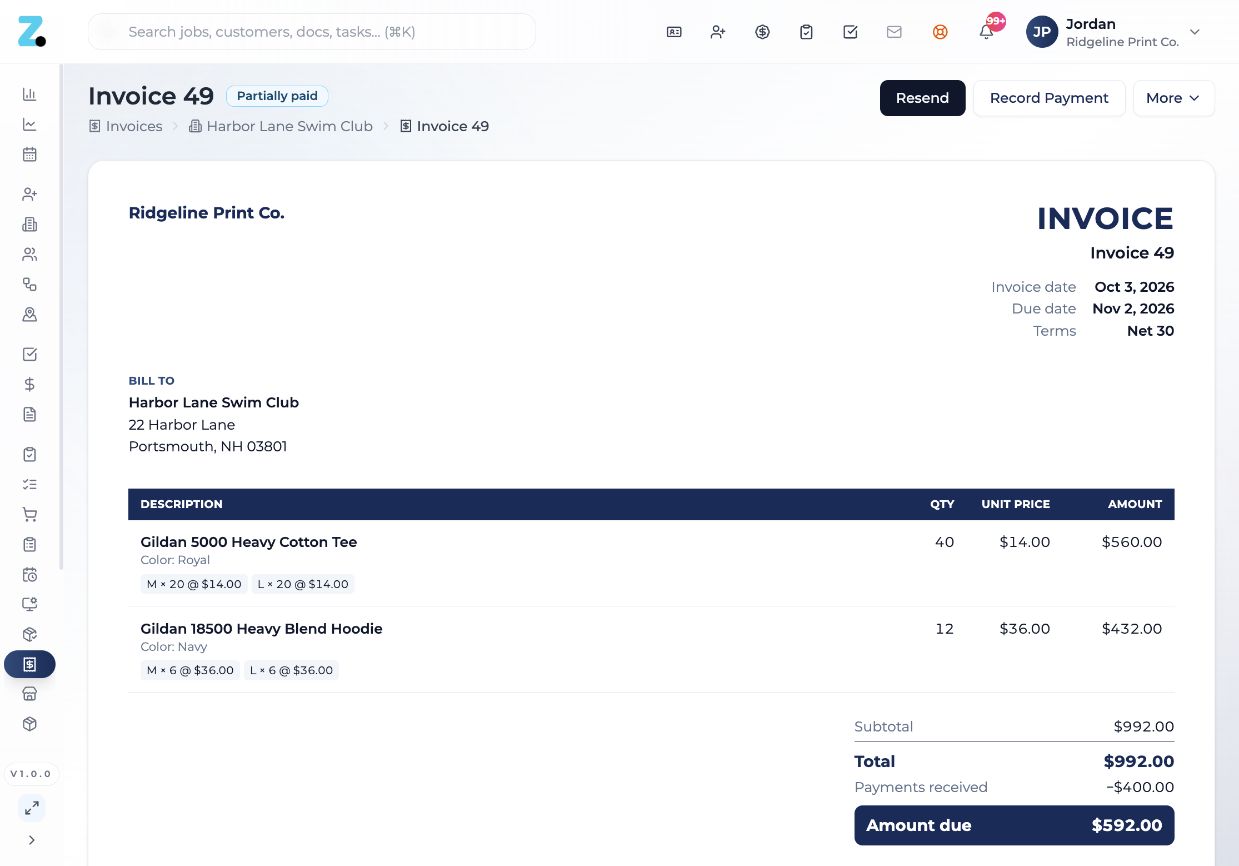Open the calendar clock schedule icon
Viewport: 1239px width, 866px height.
30,574
